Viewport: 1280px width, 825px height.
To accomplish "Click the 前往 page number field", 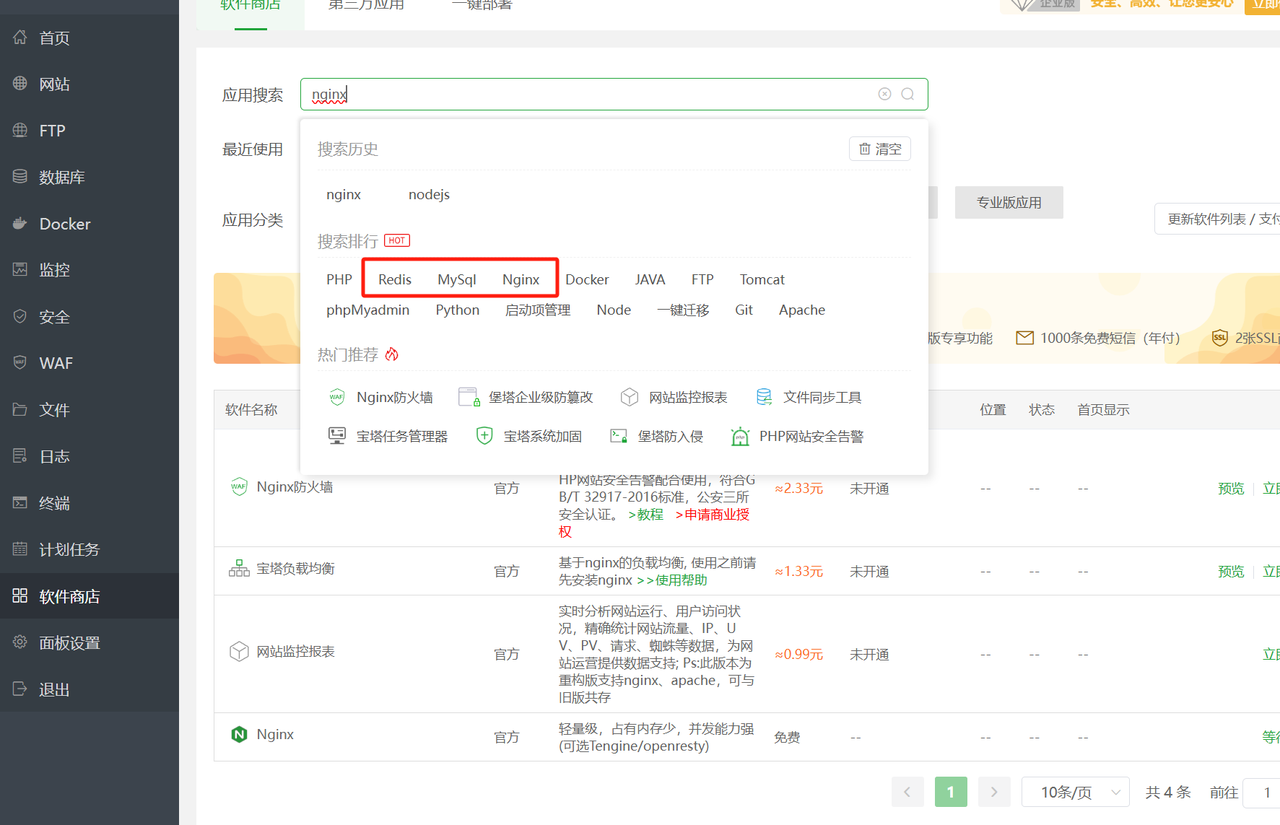I will click(x=1261, y=792).
